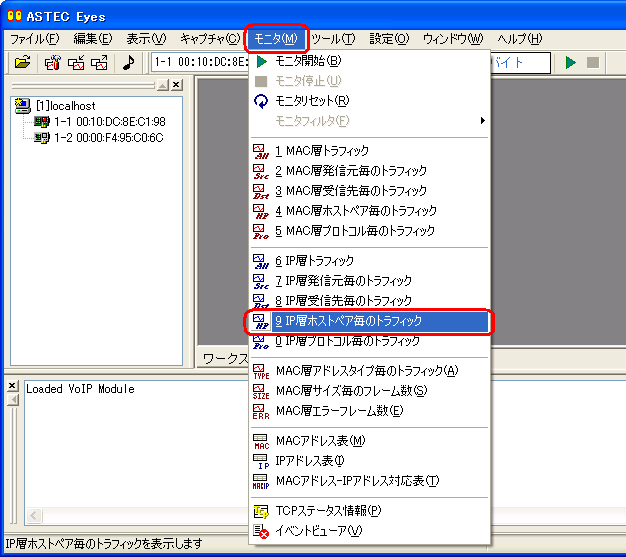
Task: Click the 6 IP層トラフィック All icon
Action: click(261, 261)
